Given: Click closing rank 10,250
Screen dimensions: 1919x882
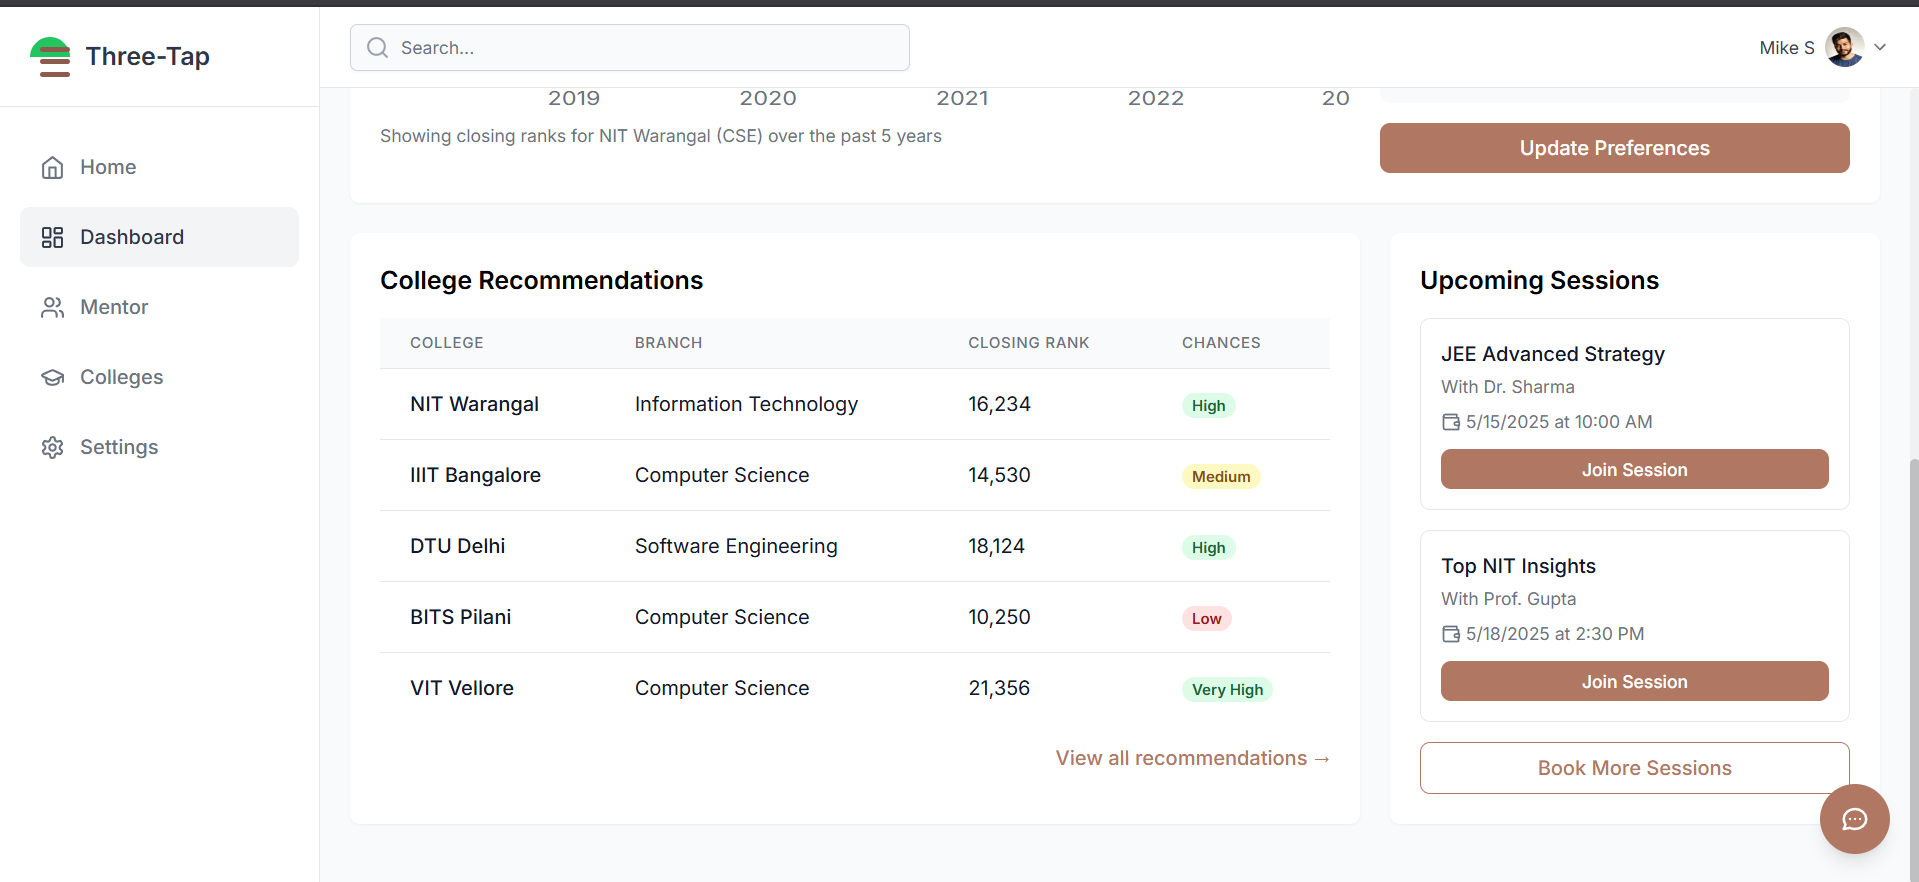Looking at the screenshot, I should coord(999,617).
